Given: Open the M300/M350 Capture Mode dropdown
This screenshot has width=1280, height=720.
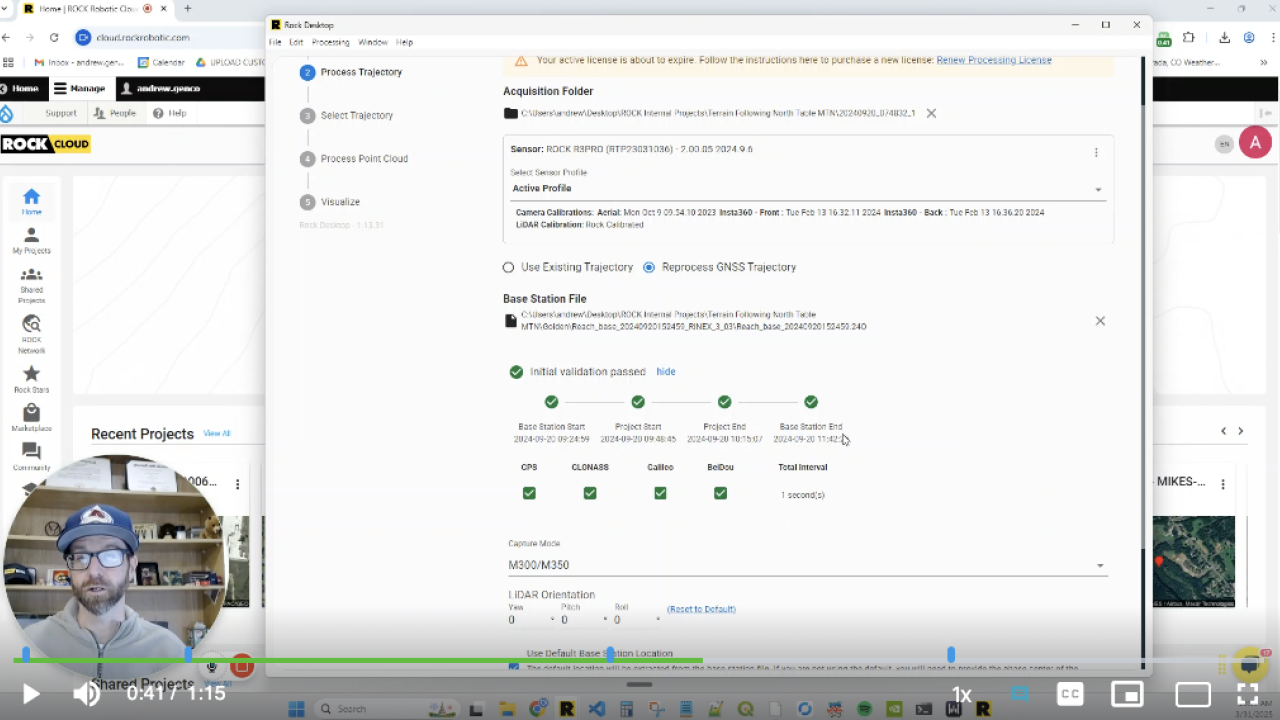Looking at the screenshot, I should pyautogui.click(x=1099, y=565).
